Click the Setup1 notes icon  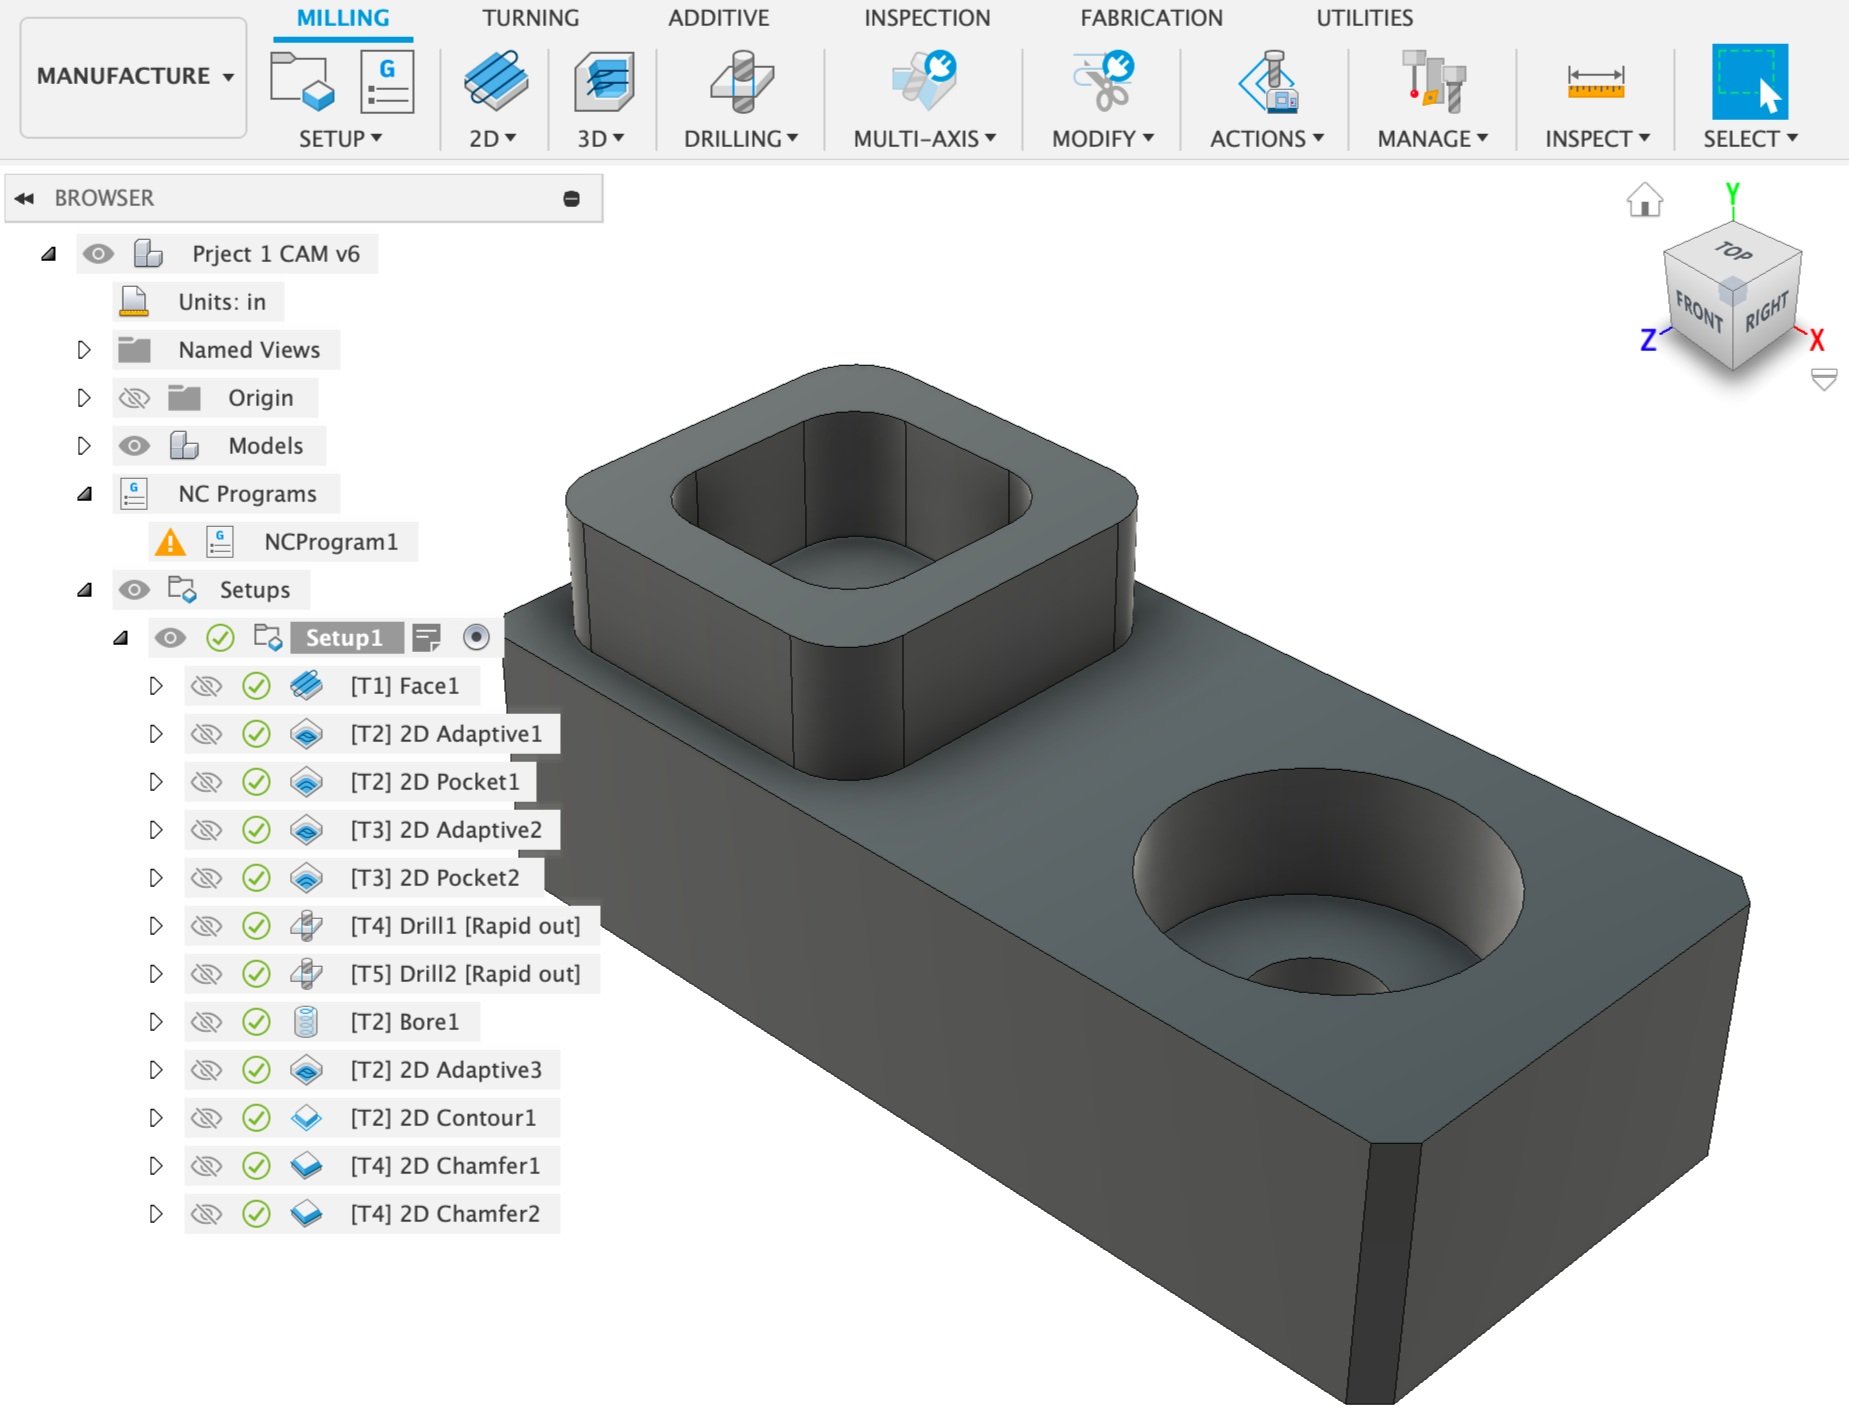(427, 638)
